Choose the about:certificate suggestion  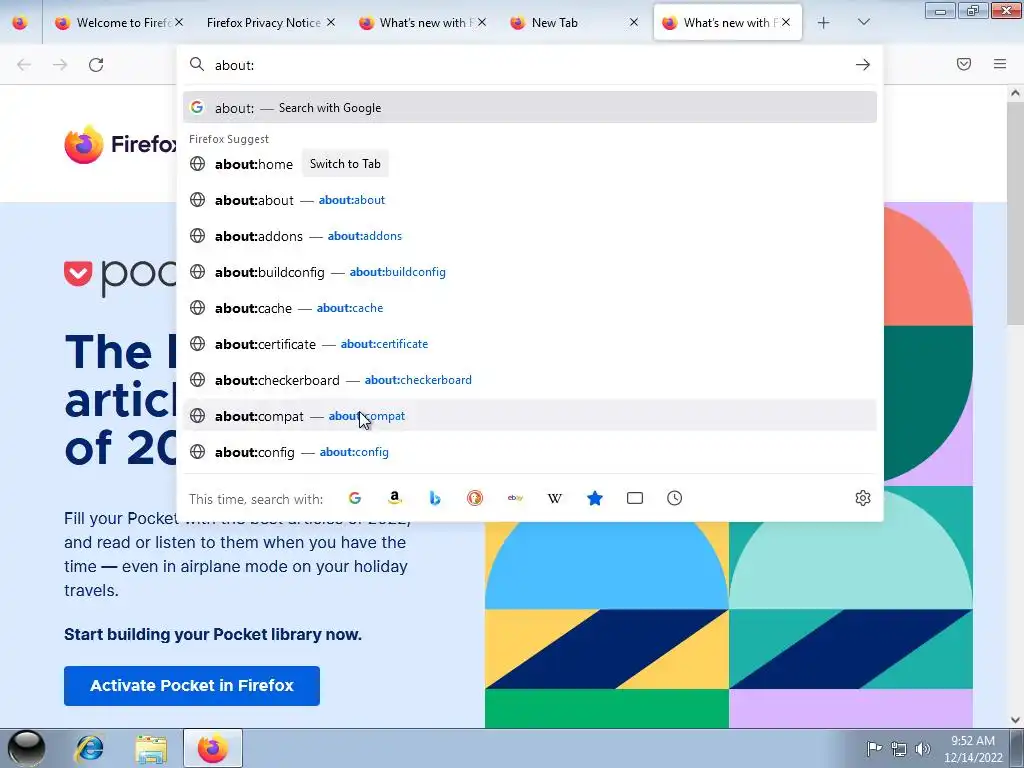530,344
